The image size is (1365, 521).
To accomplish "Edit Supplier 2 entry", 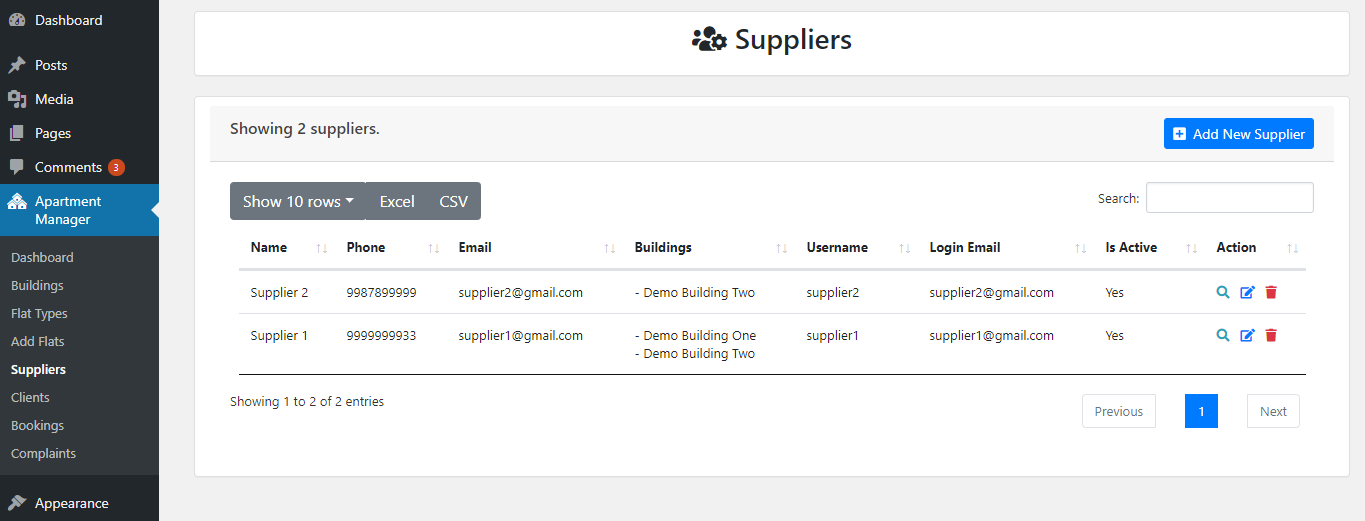I will click(1247, 292).
